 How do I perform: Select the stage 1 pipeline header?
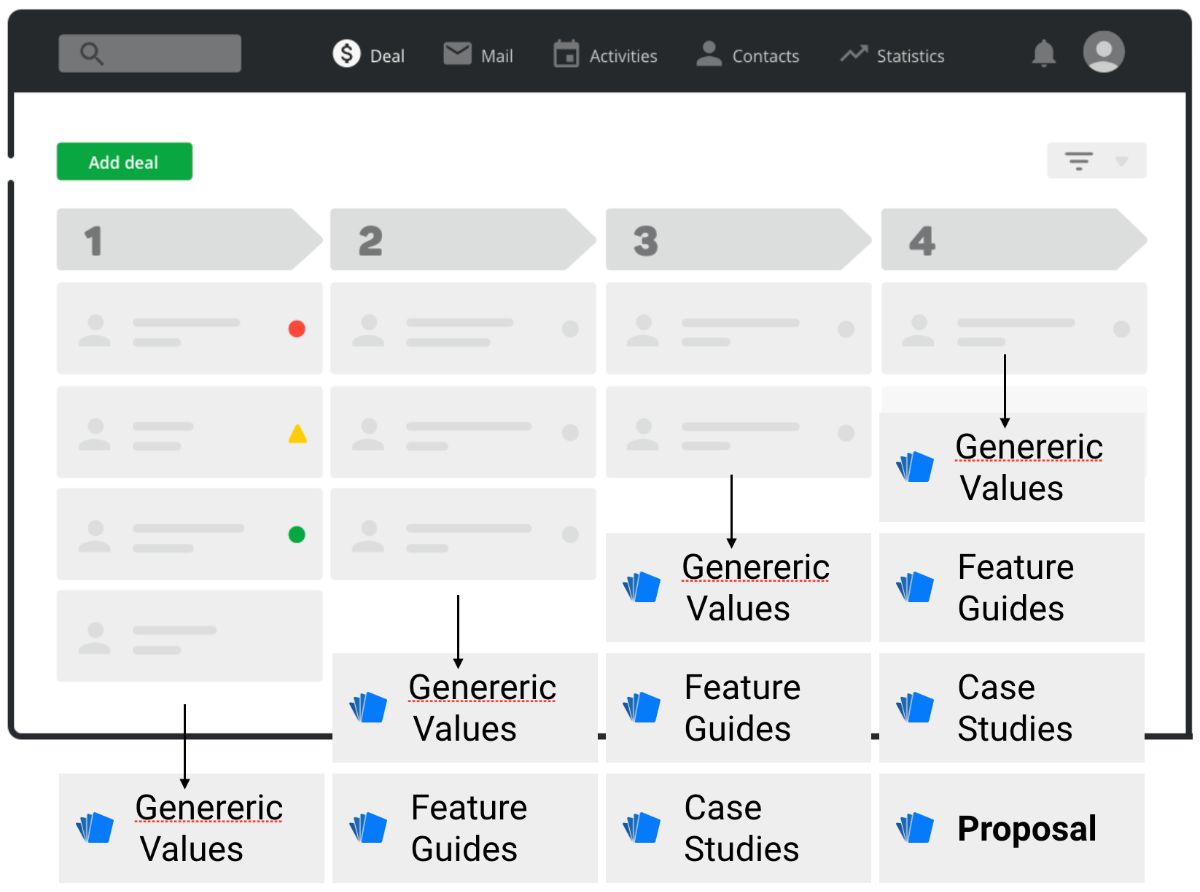tap(189, 239)
